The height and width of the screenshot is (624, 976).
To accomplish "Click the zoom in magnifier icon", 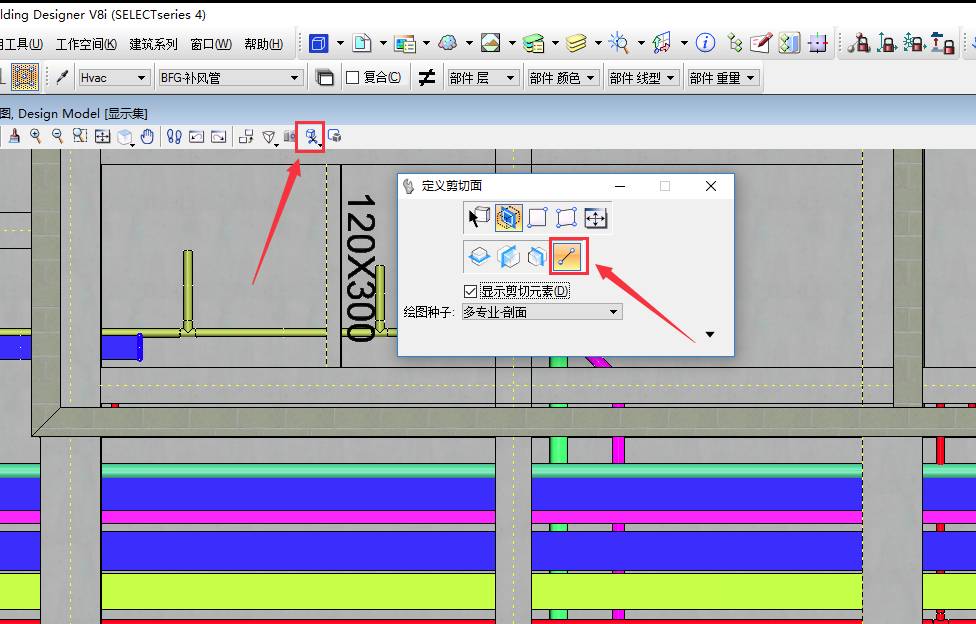I will coord(36,137).
